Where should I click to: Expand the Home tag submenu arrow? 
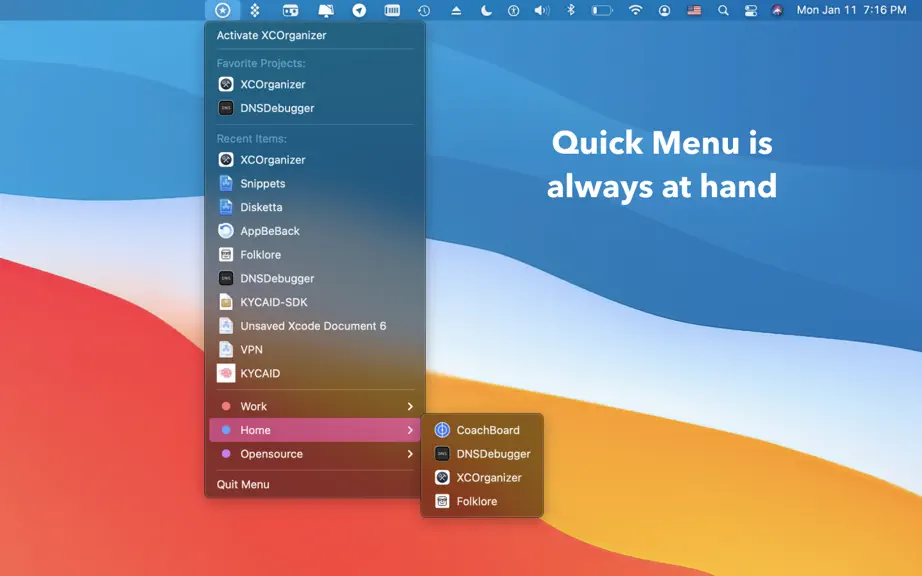410,430
